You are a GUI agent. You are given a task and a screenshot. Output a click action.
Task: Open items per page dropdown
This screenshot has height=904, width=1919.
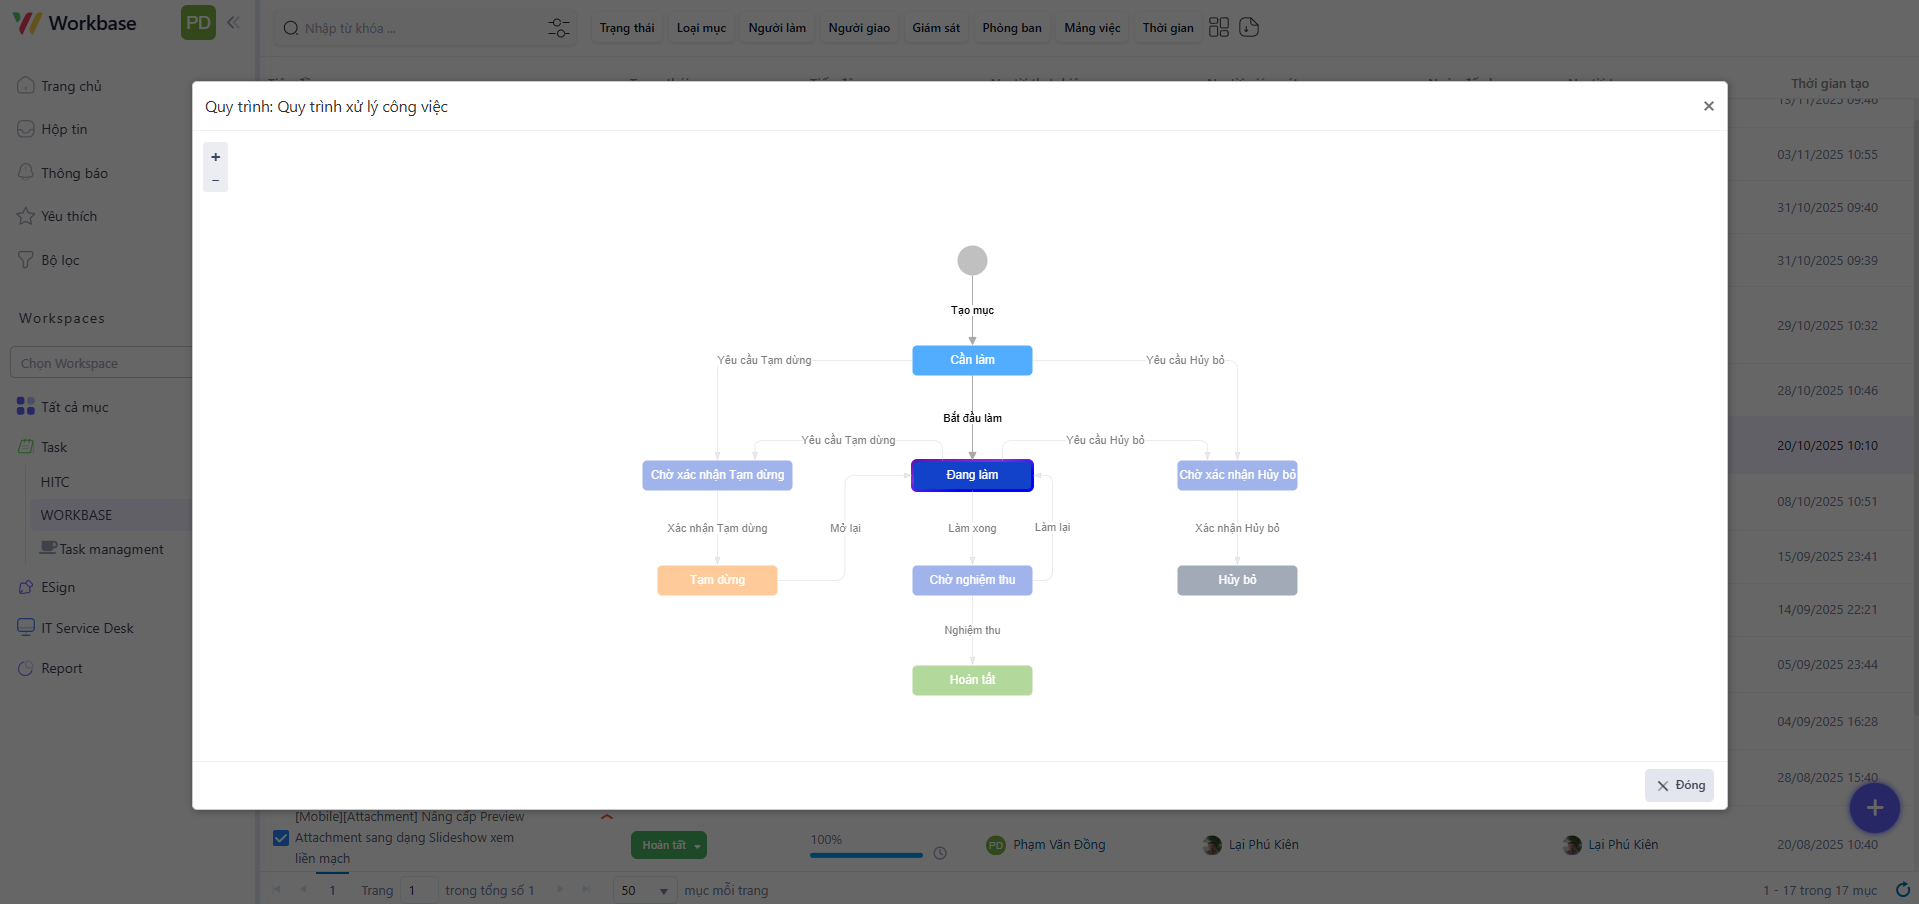point(644,890)
